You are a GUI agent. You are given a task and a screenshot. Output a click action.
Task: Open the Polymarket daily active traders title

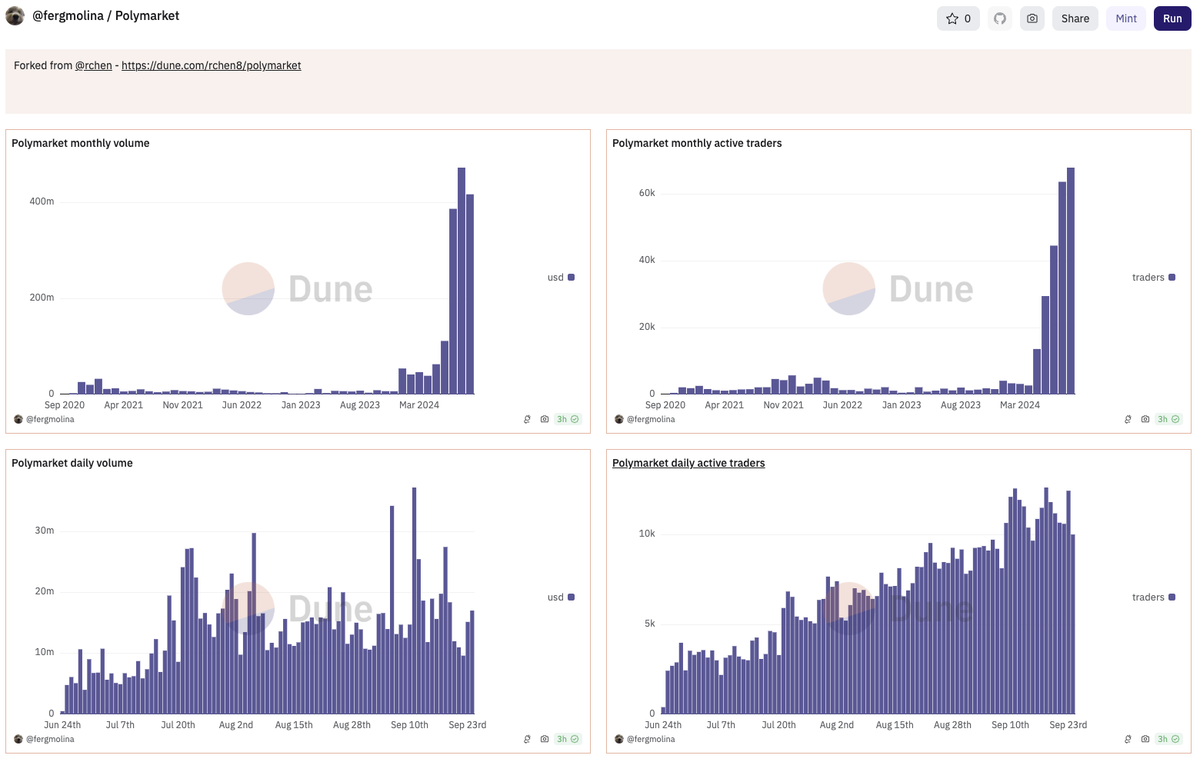tap(688, 463)
